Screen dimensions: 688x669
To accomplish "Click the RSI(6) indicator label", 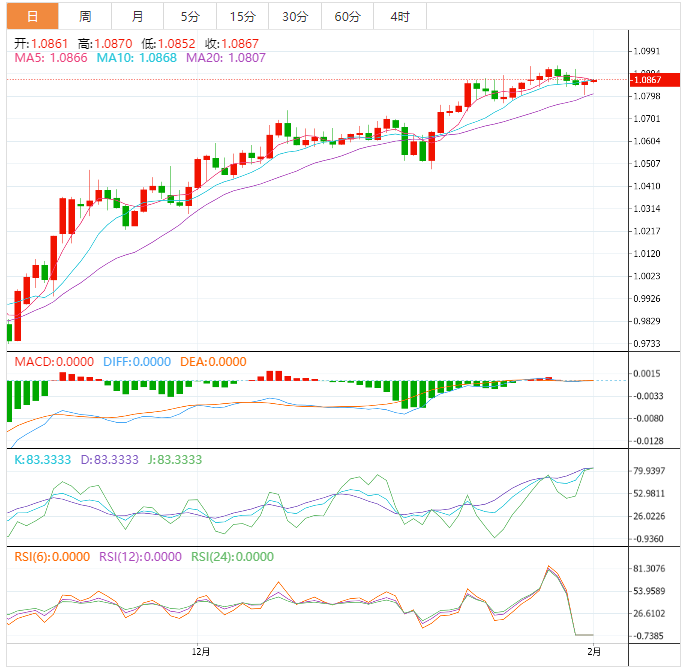I will click(x=51, y=557).
